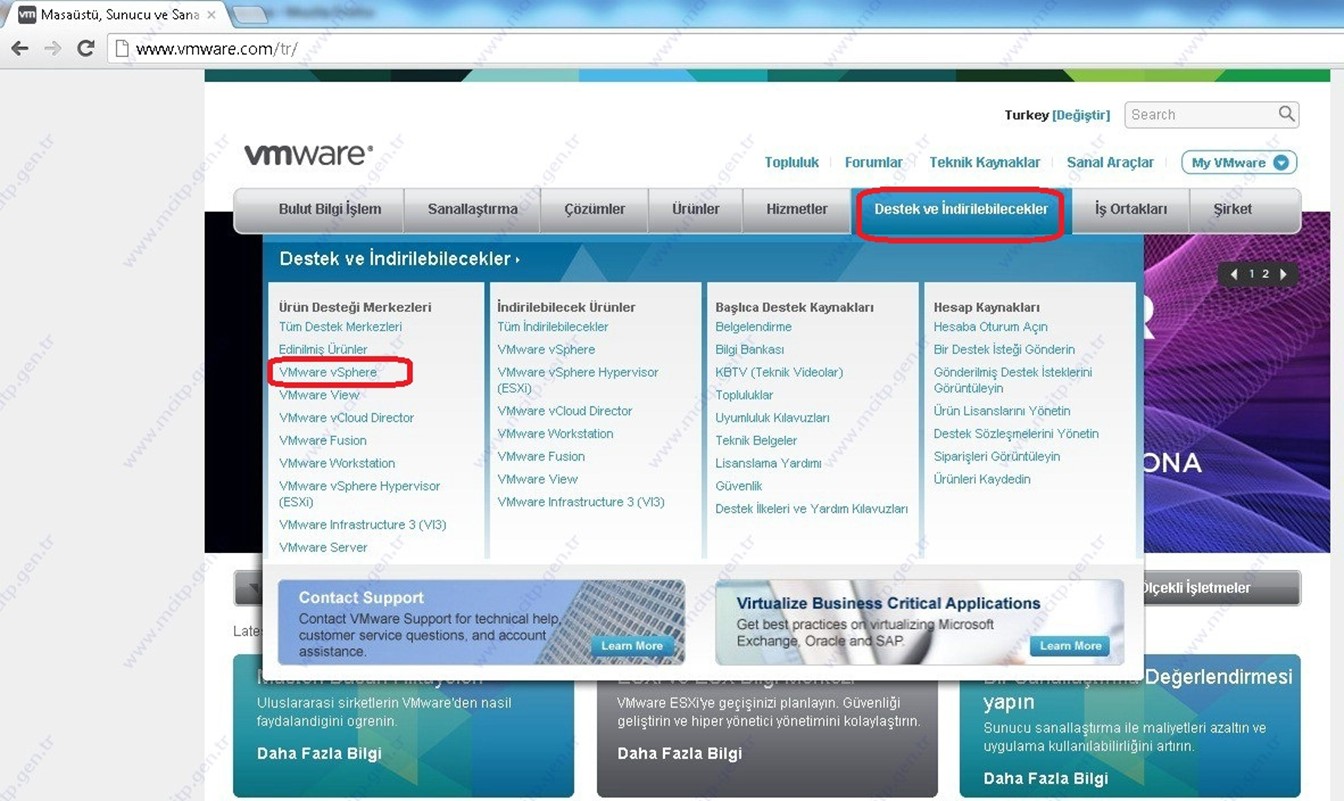Open VMware Workstation support center link

tap(337, 464)
